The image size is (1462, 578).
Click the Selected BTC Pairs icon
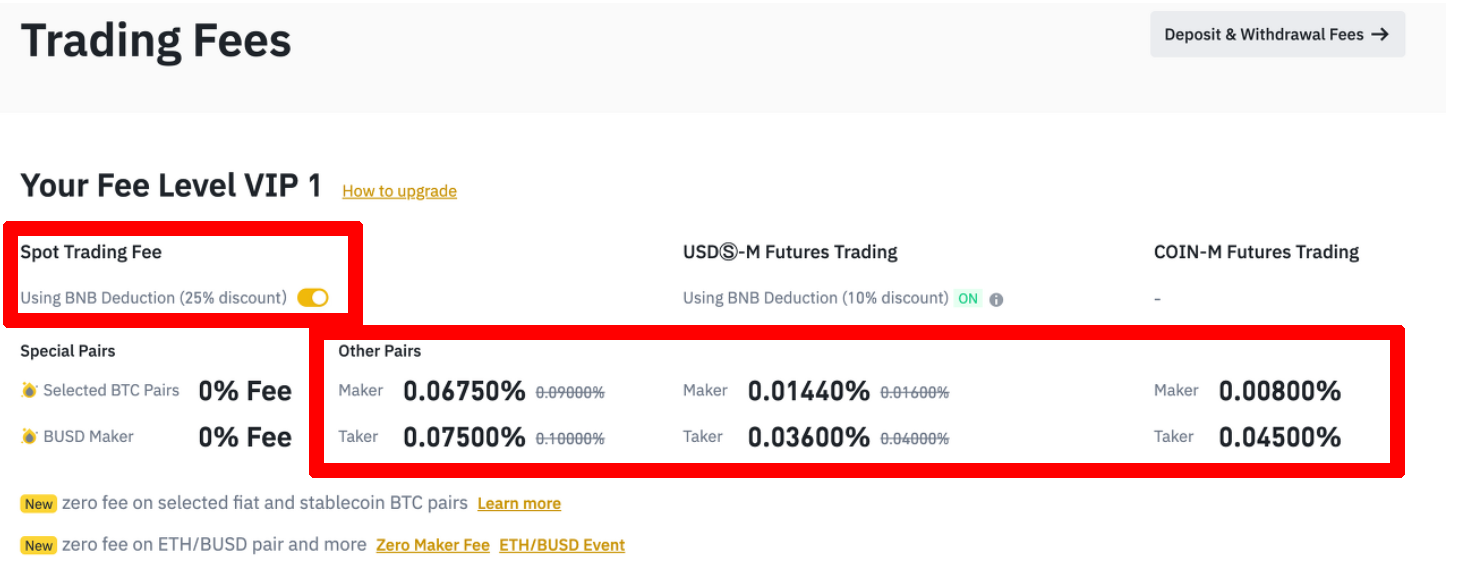click(30, 390)
